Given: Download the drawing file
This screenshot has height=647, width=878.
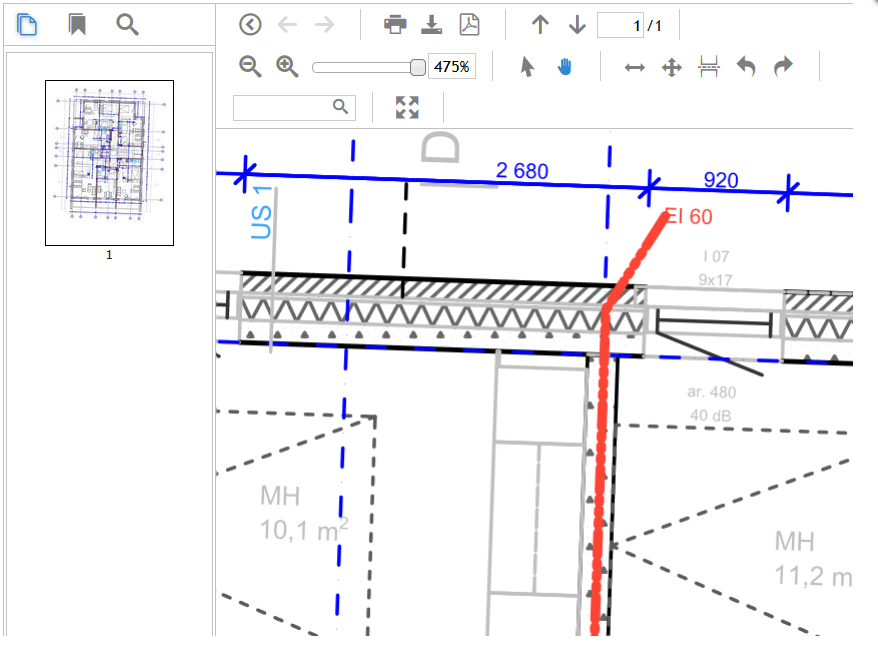Looking at the screenshot, I should point(432,25).
